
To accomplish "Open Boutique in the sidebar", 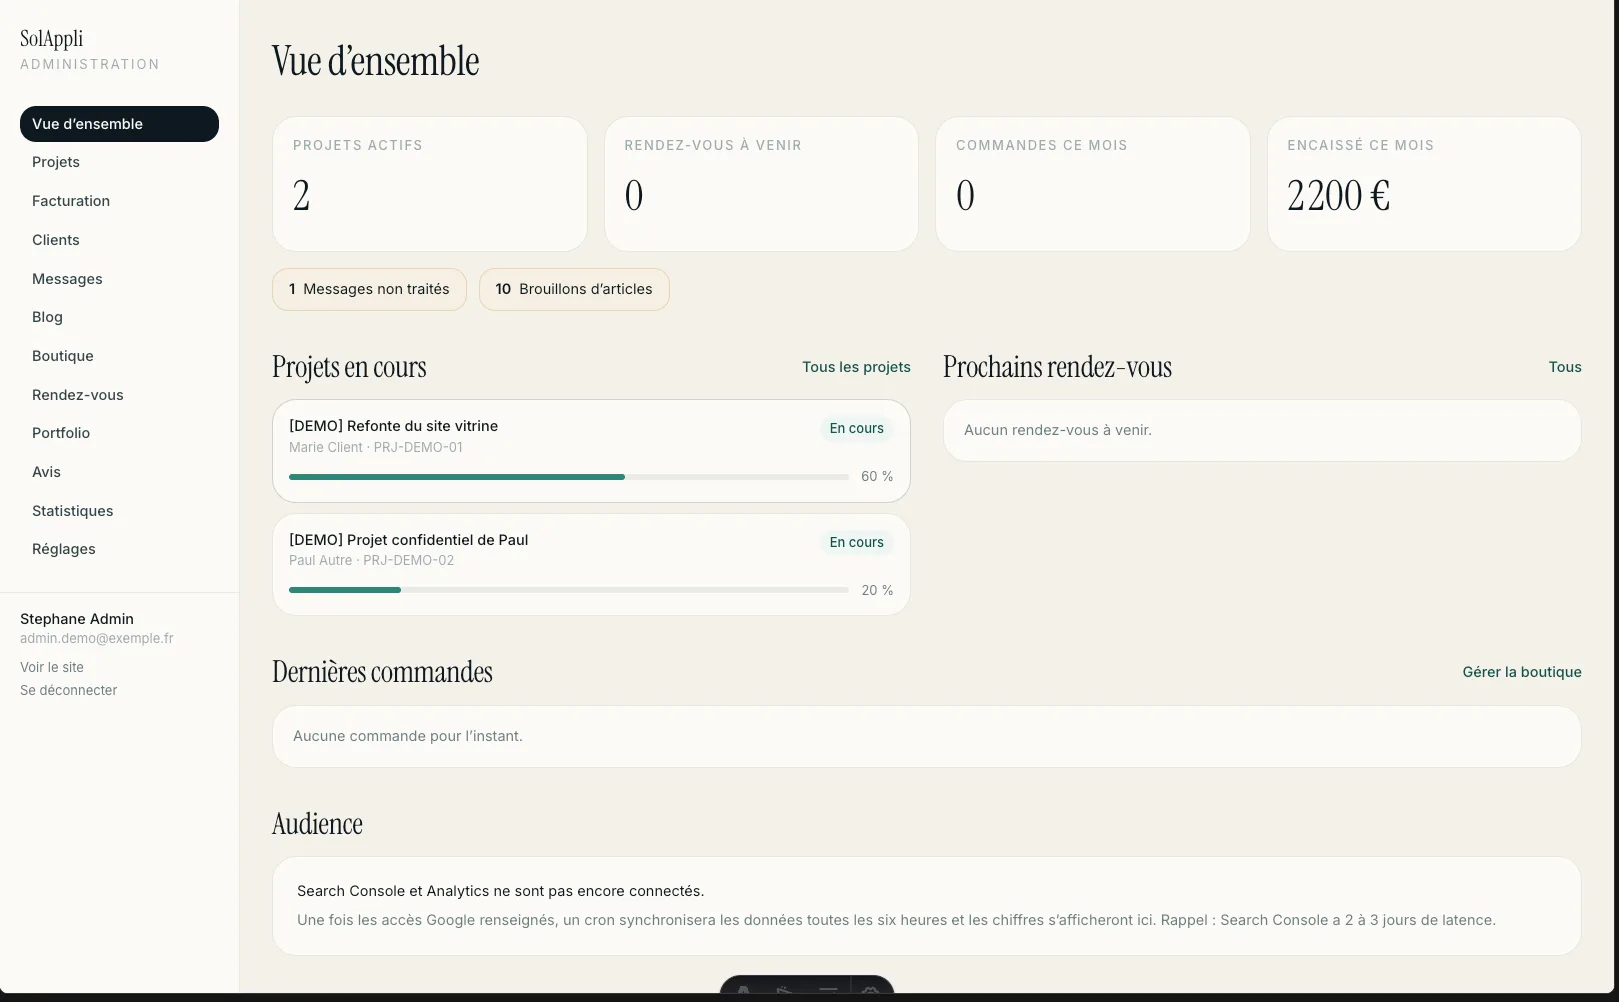I will click(119, 356).
